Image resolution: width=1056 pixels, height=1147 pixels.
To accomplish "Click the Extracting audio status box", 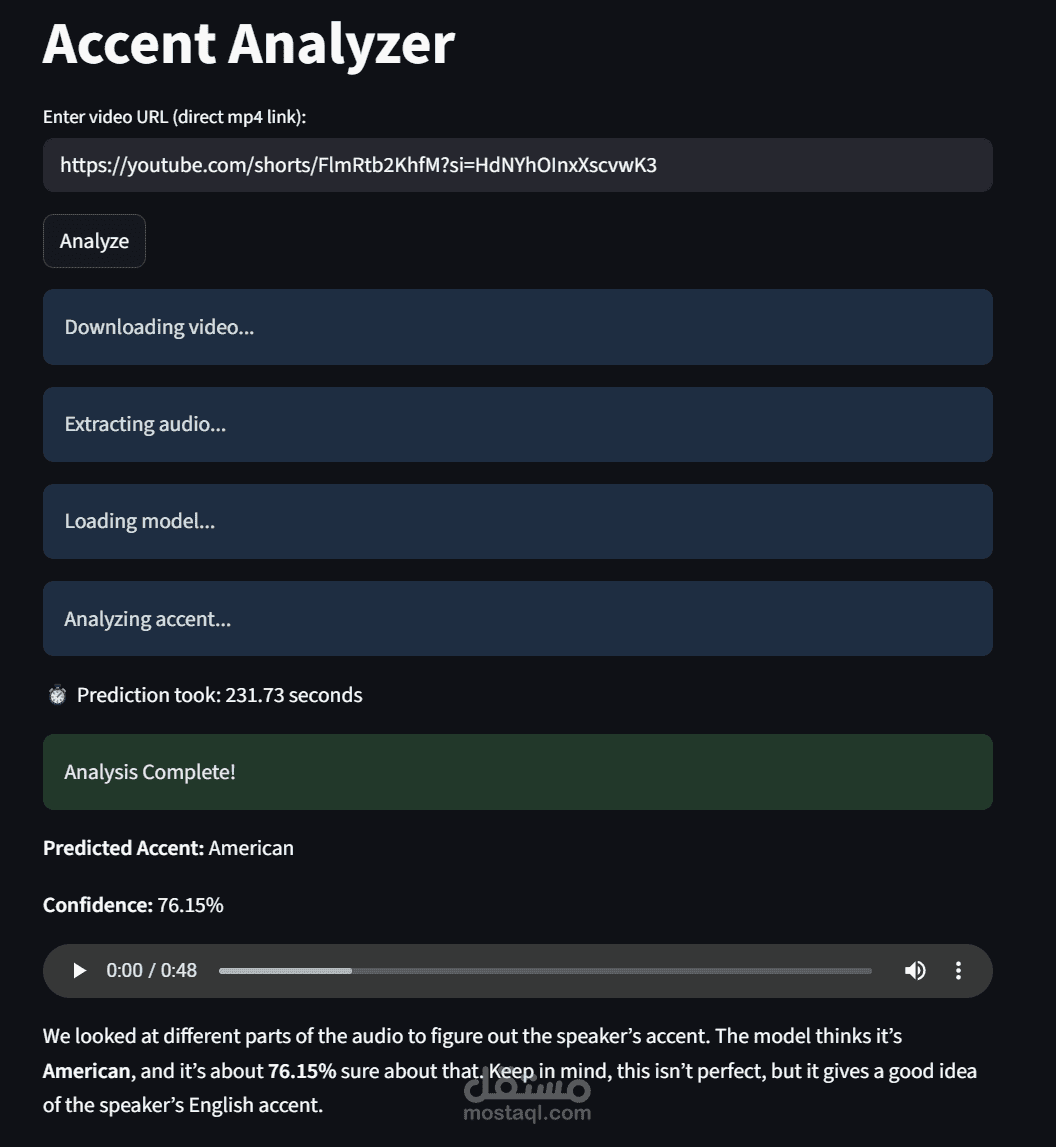I will [518, 424].
